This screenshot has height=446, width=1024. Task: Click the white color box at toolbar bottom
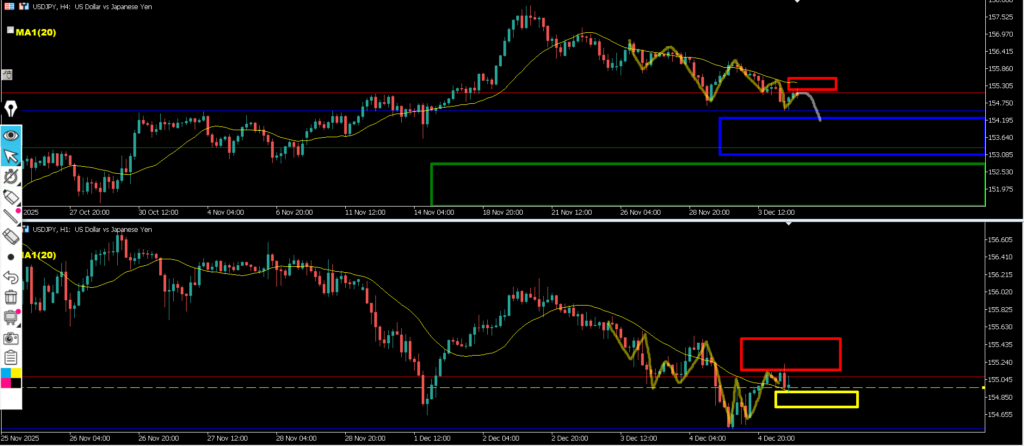coord(11,399)
